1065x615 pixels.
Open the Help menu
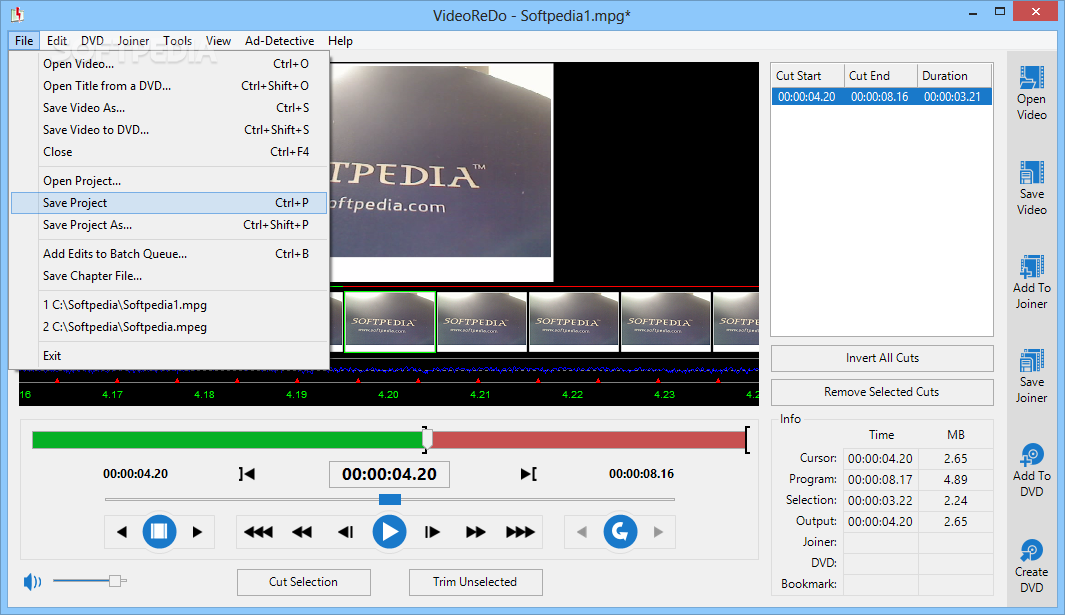[340, 41]
